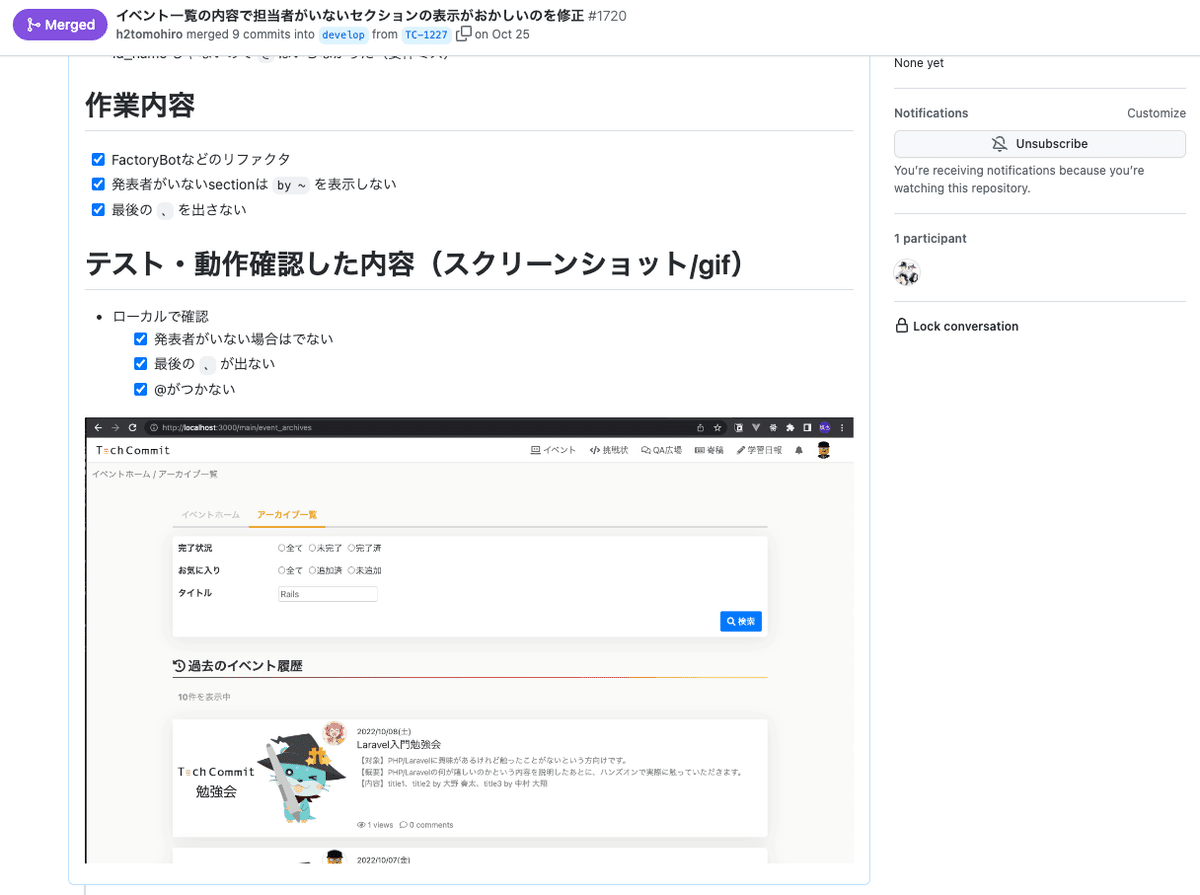Screen dimensions: 1200x895
Task: Click the lock icon beside Lock conversation
Action: (902, 326)
